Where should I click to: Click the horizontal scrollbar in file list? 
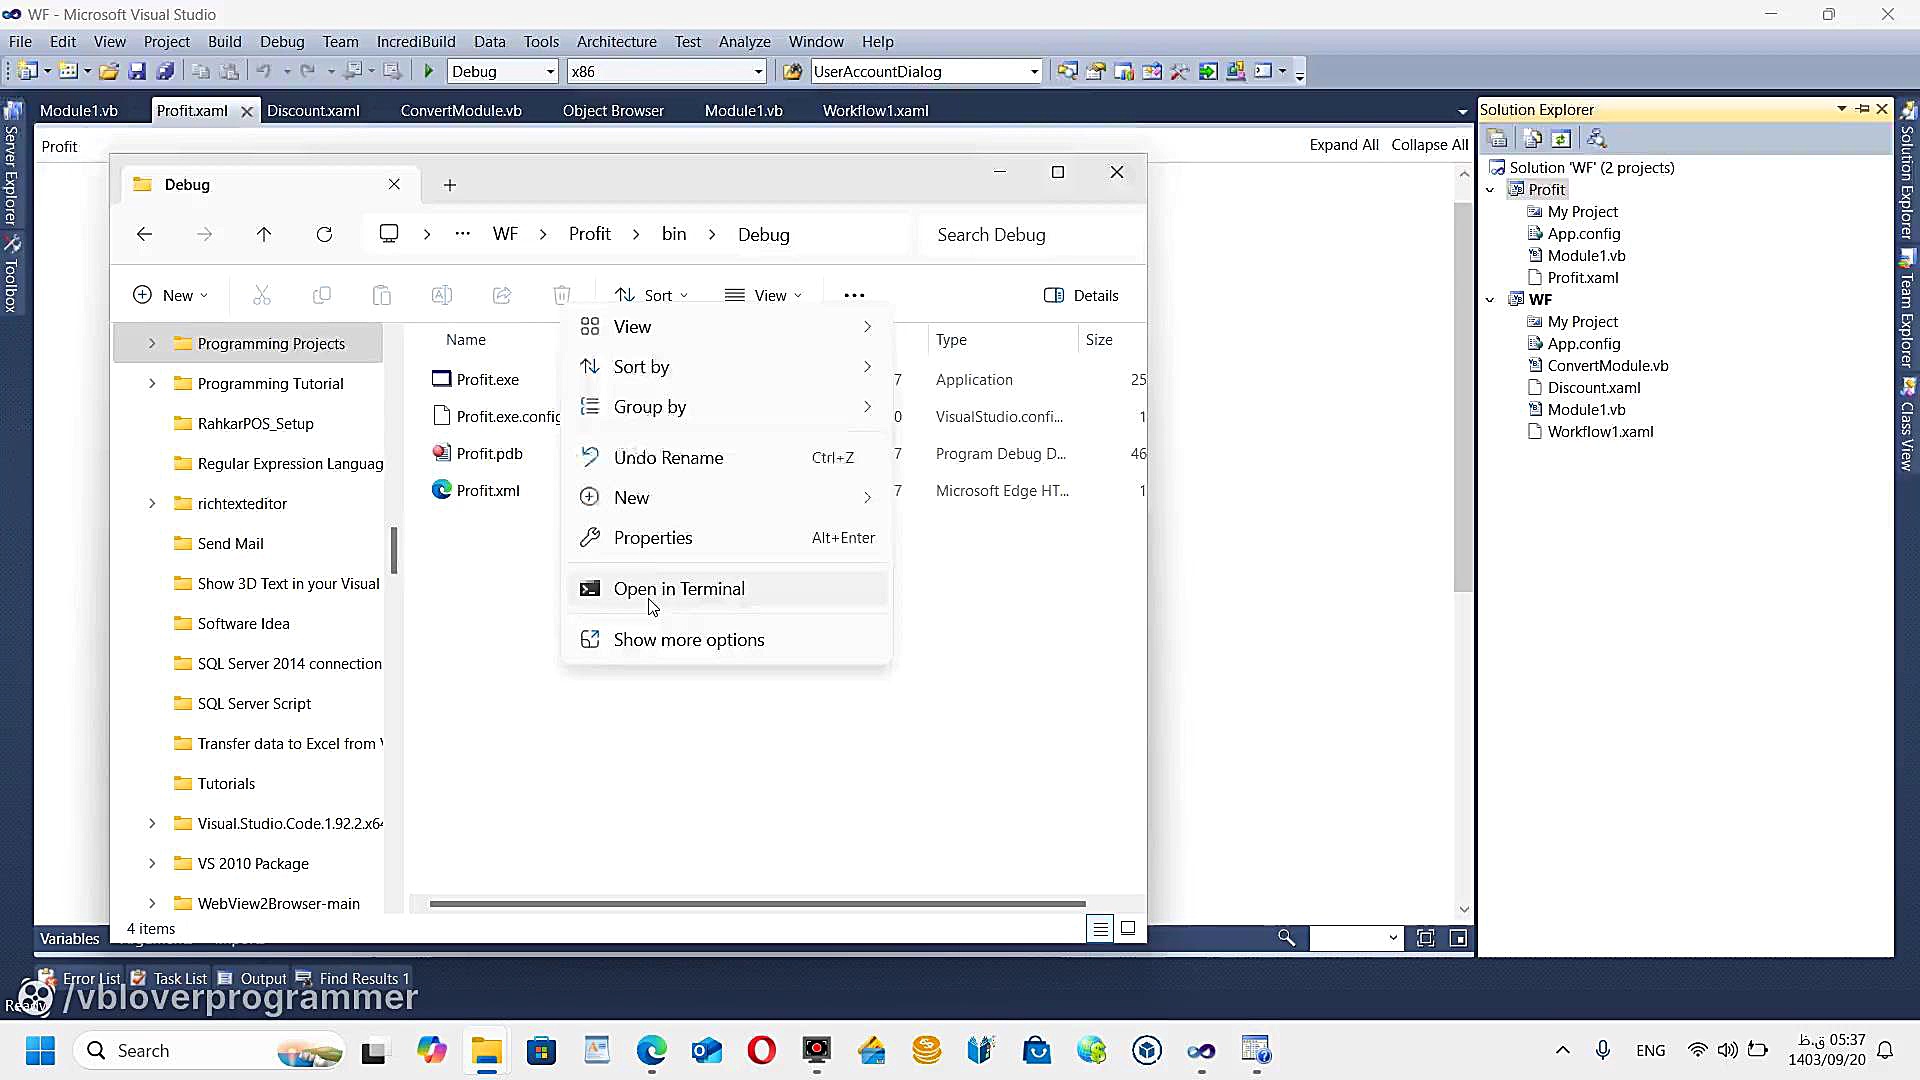[x=757, y=904]
